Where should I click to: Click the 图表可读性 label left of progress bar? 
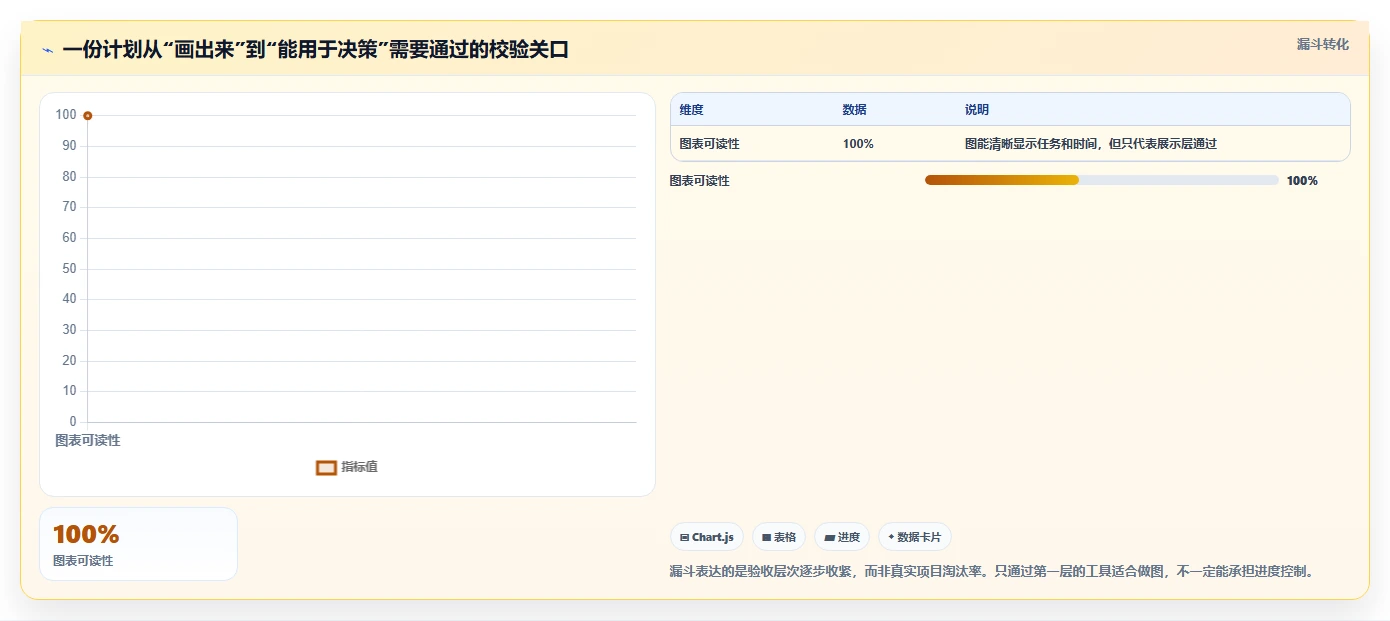(x=700, y=181)
